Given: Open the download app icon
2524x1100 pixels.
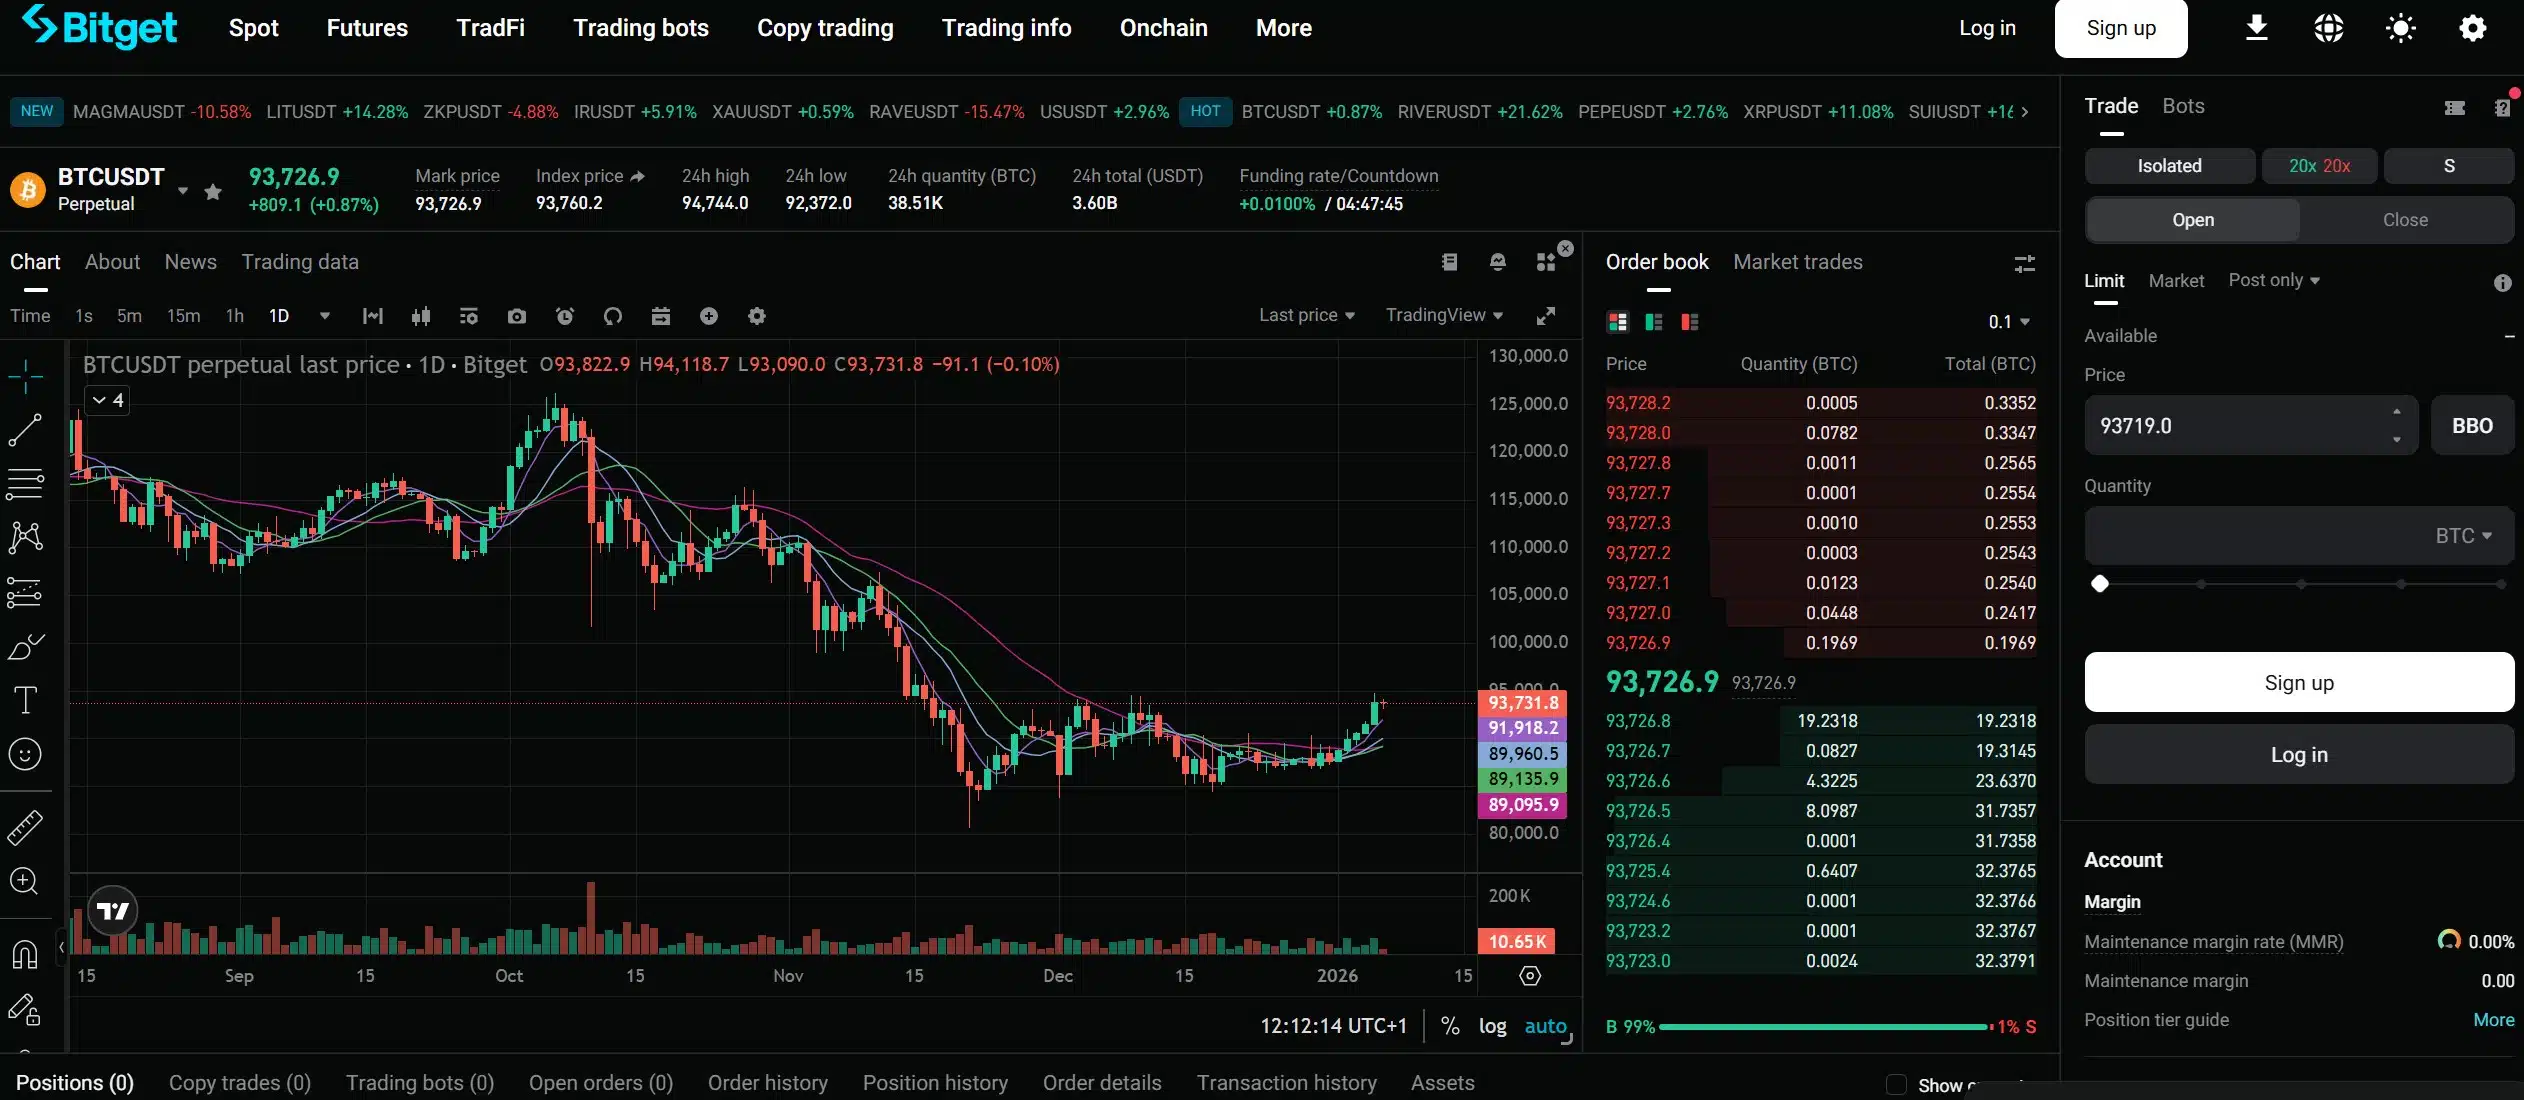Looking at the screenshot, I should coord(2256,28).
